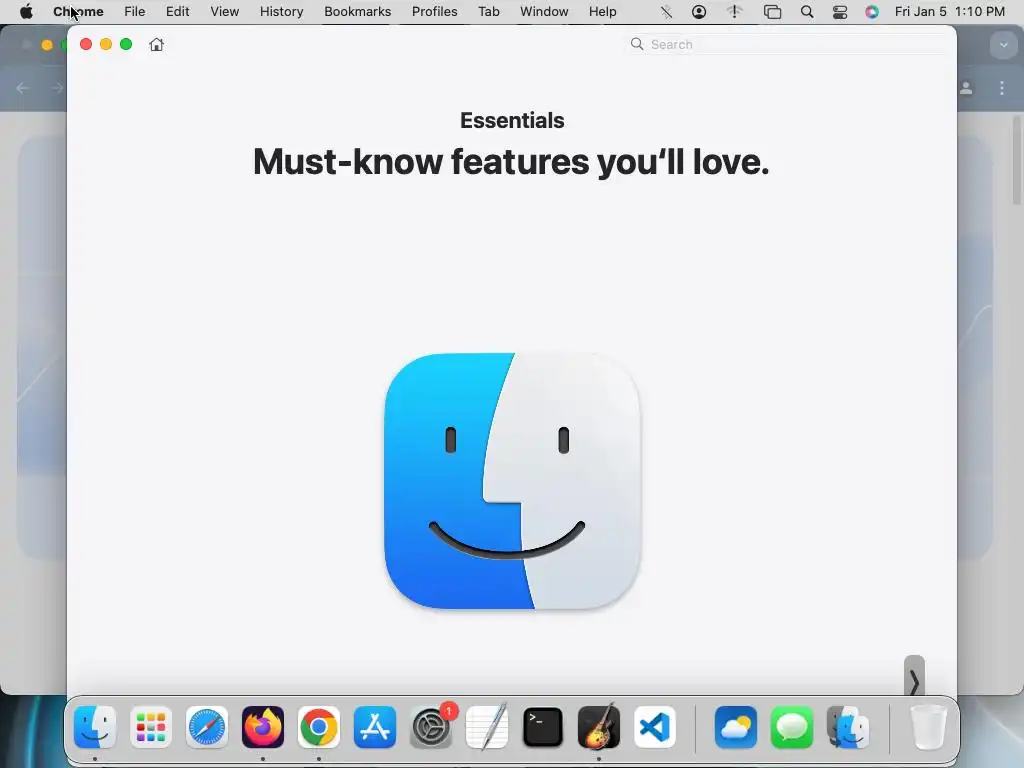This screenshot has width=1024, height=768.
Task: Go to the Tips home page icon
Action: click(156, 44)
